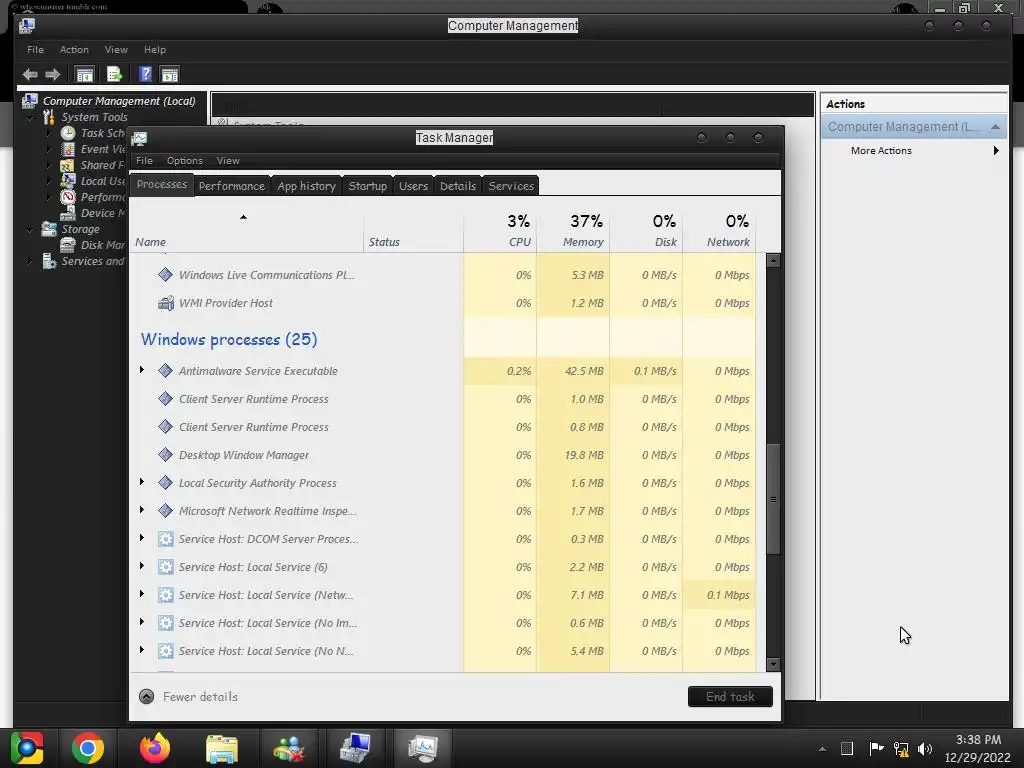Click the End task button
1024x768 pixels.
tap(730, 697)
